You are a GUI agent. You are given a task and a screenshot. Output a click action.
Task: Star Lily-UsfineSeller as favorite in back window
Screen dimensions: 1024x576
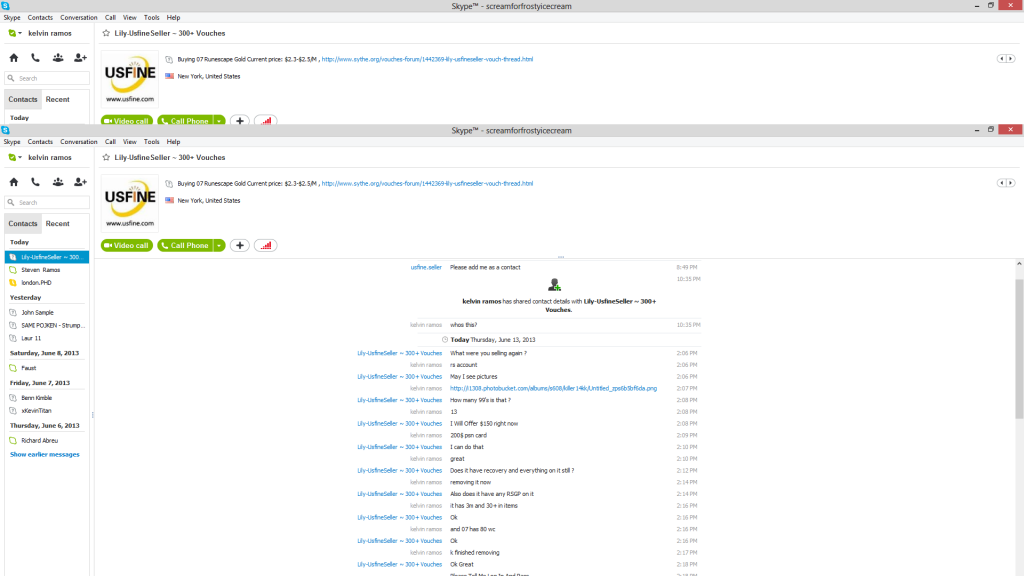coord(106,33)
